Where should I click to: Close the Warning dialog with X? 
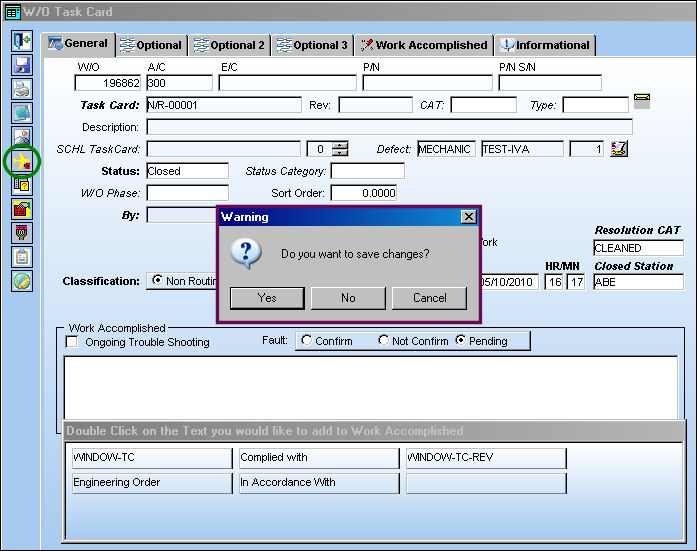pyautogui.click(x=469, y=217)
